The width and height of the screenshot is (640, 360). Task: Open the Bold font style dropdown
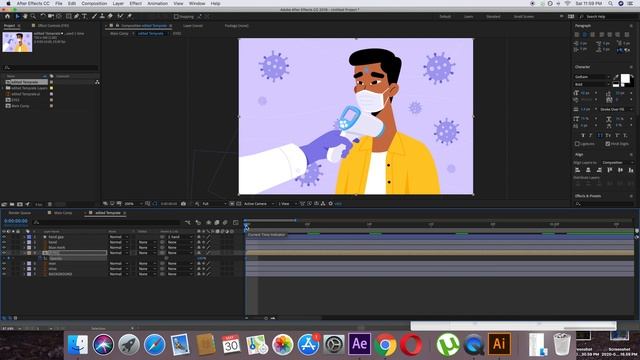(592, 84)
